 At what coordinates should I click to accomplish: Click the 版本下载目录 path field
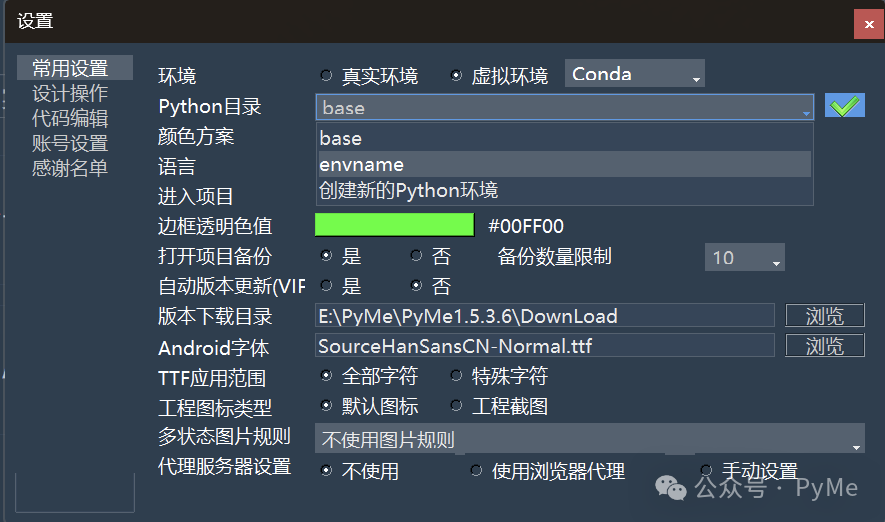click(x=545, y=315)
